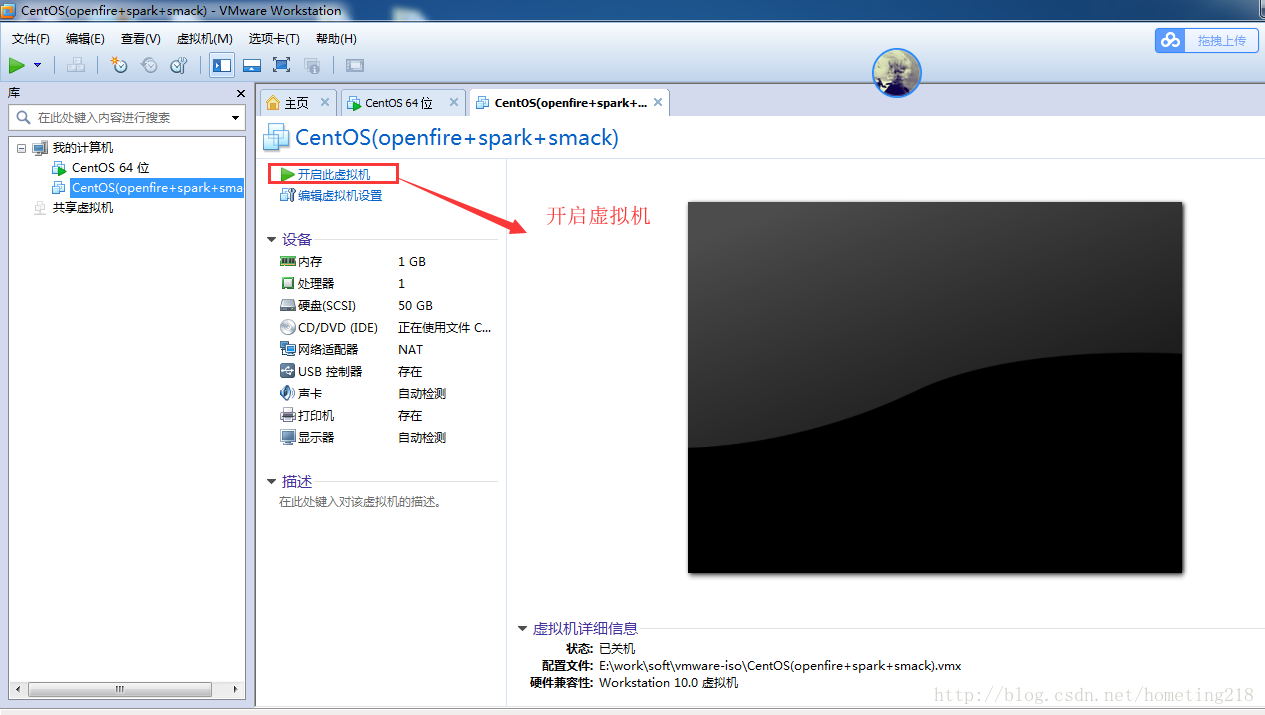Close the 库 library panel
Image resolution: width=1265 pixels, height=715 pixels.
240,93
